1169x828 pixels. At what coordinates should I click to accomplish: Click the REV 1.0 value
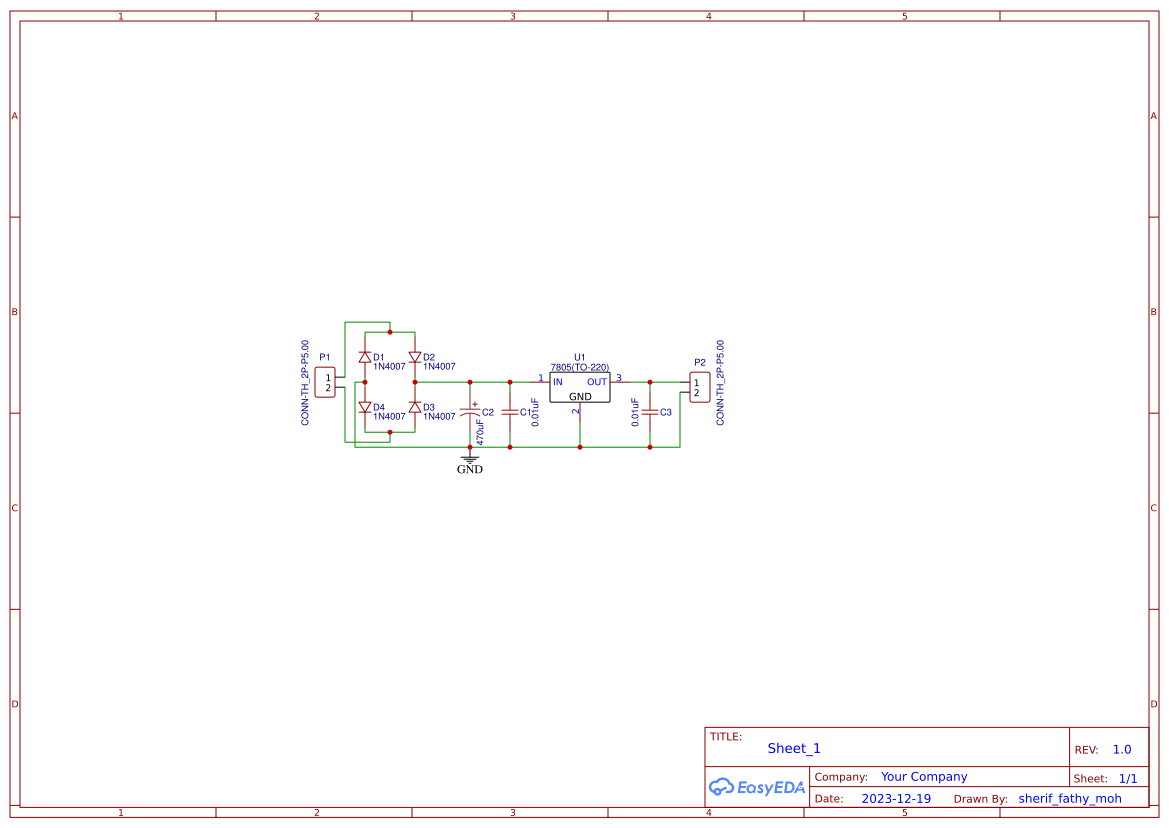point(1121,749)
